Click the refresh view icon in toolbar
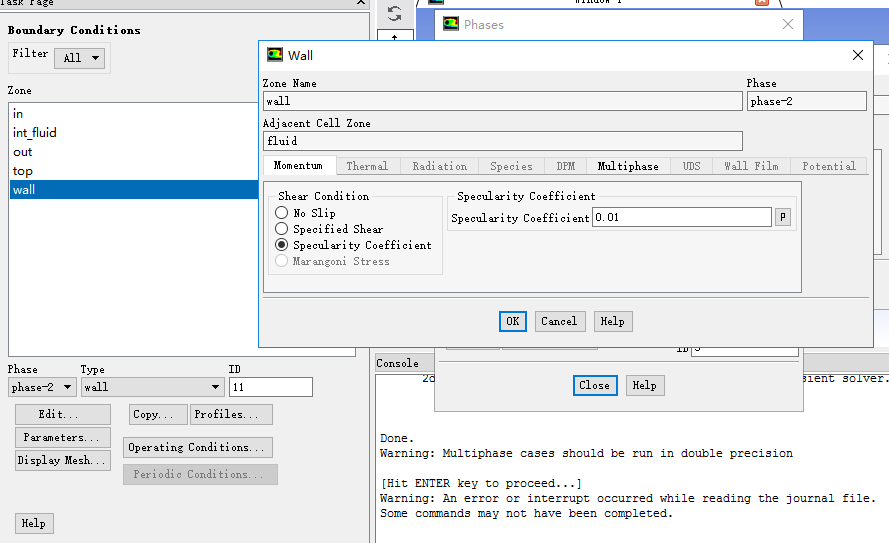 click(x=394, y=14)
